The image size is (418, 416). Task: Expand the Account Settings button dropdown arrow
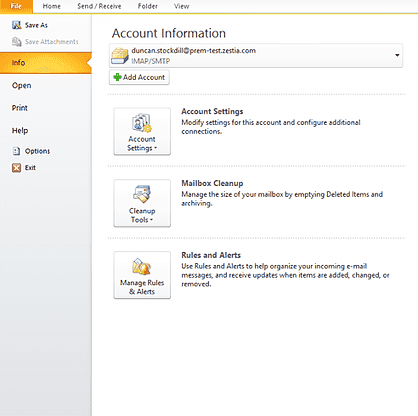[156, 148]
